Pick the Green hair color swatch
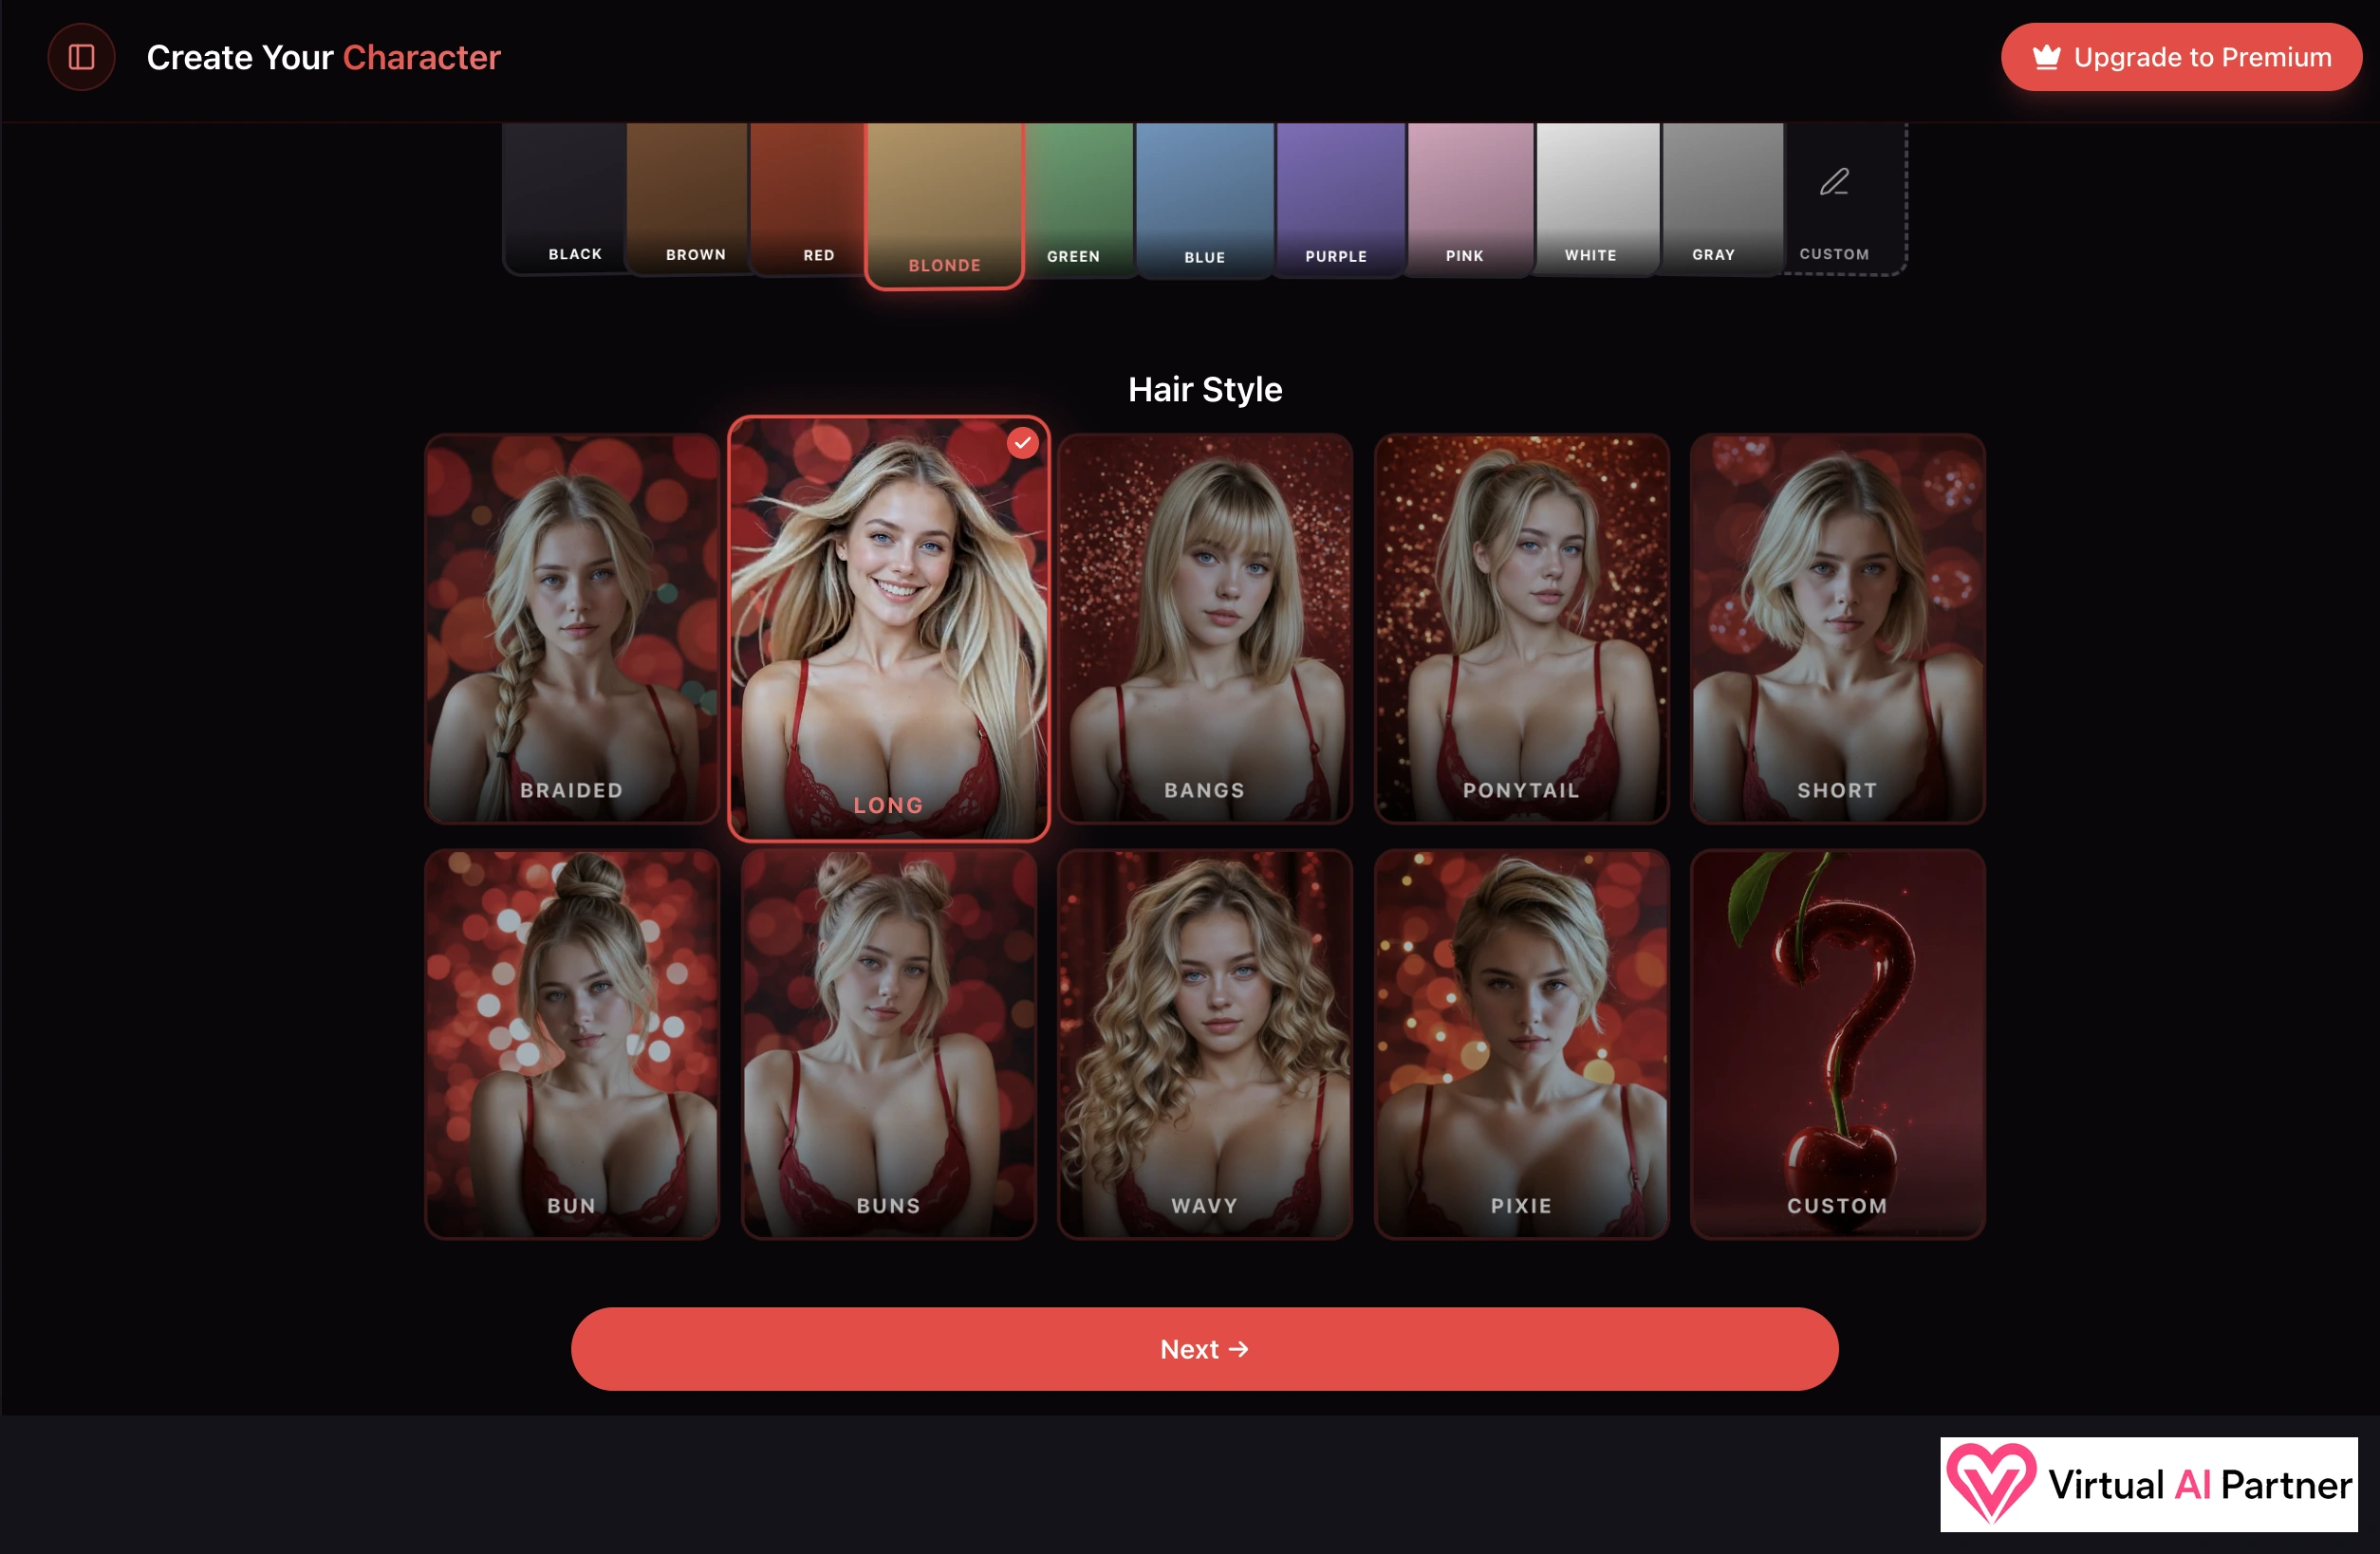The height and width of the screenshot is (1554, 2380). 1079,199
